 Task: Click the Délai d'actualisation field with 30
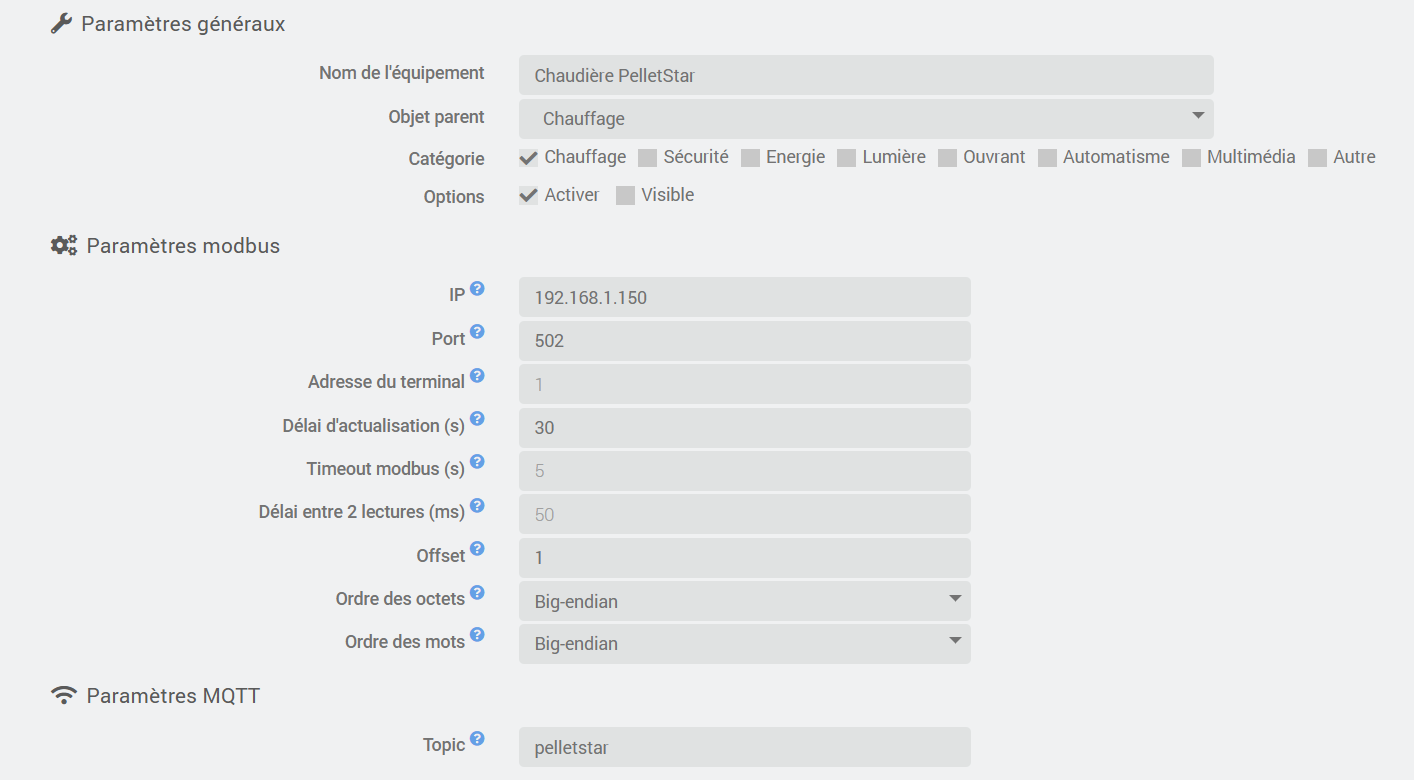point(745,428)
